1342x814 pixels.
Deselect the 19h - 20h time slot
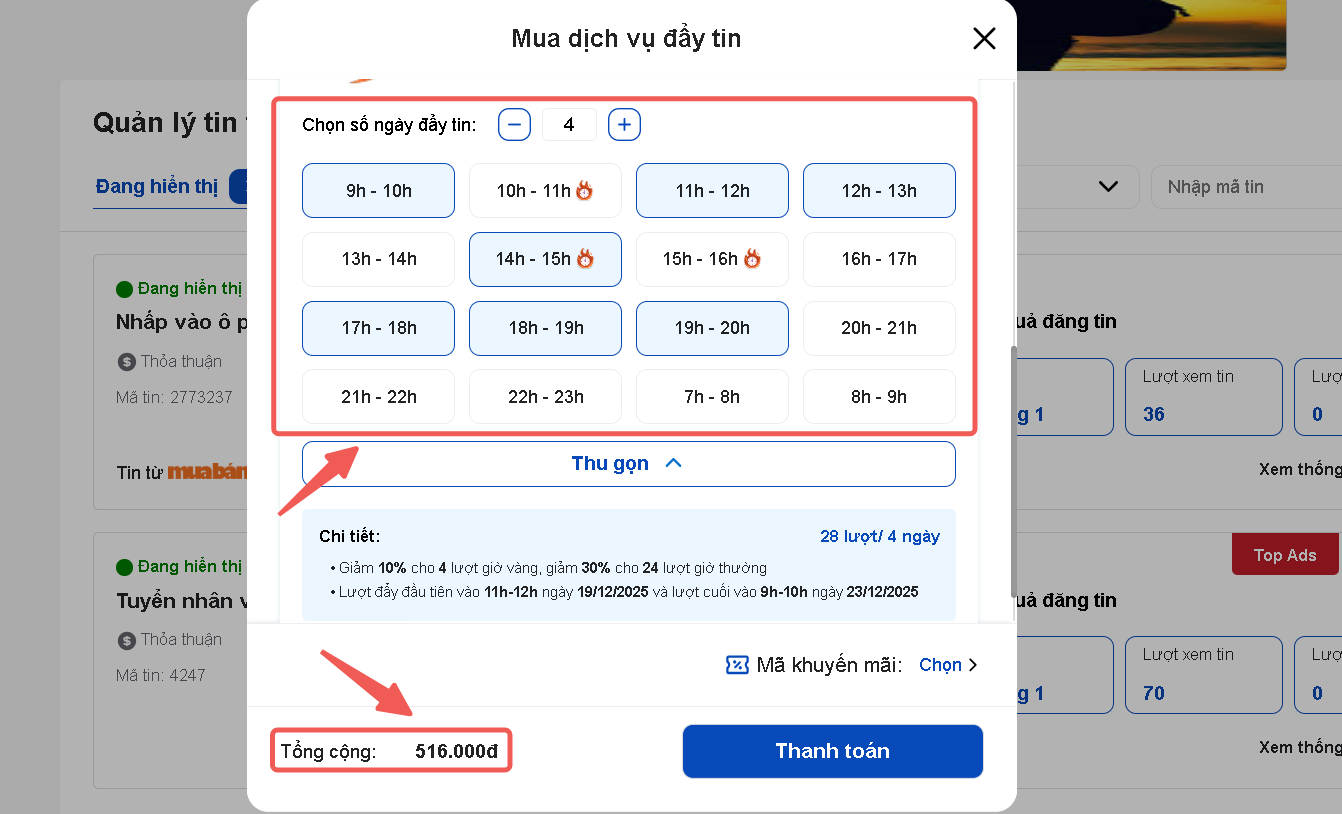[712, 328]
